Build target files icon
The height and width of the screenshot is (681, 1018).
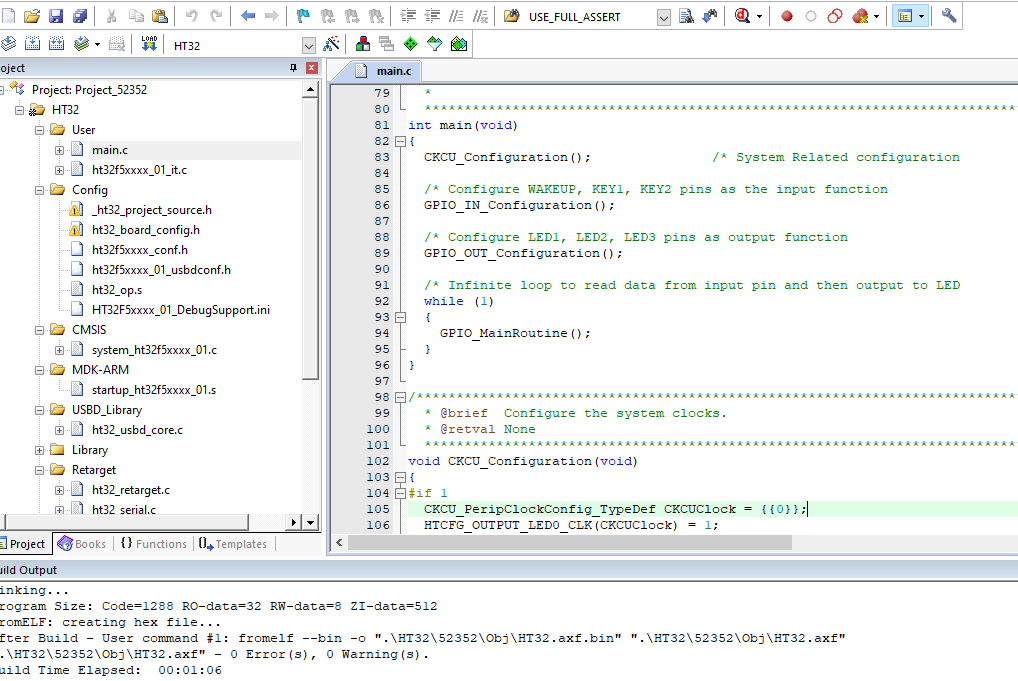tap(32, 44)
